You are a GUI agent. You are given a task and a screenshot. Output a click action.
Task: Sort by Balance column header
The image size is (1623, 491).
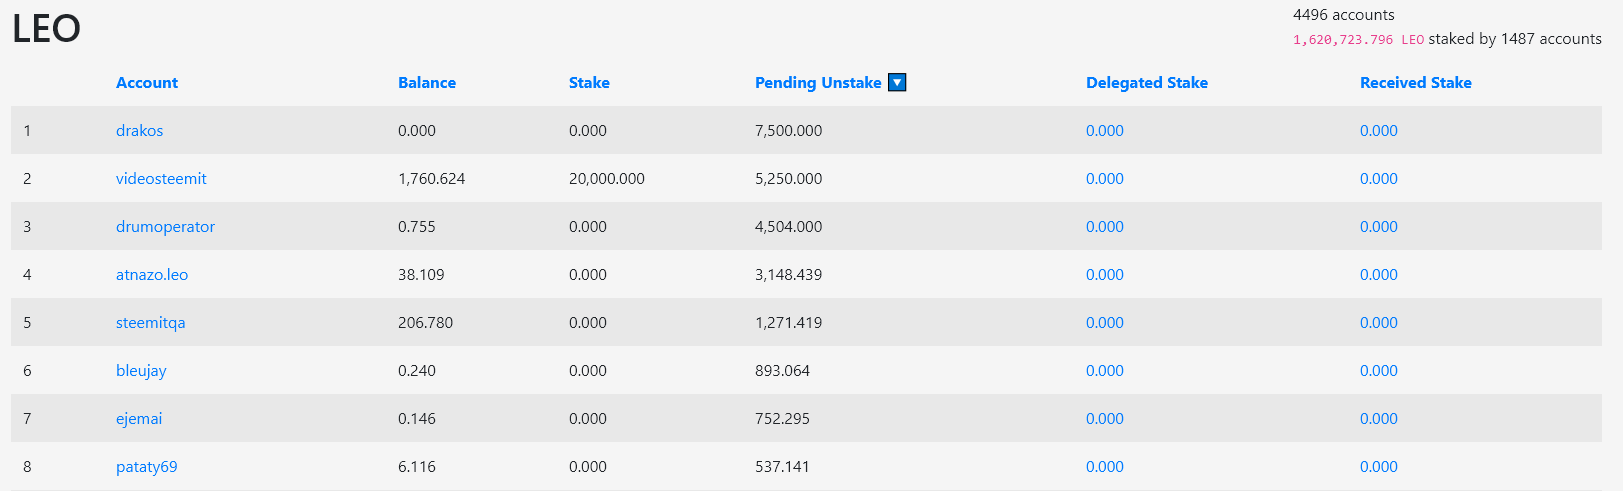pyautogui.click(x=427, y=83)
